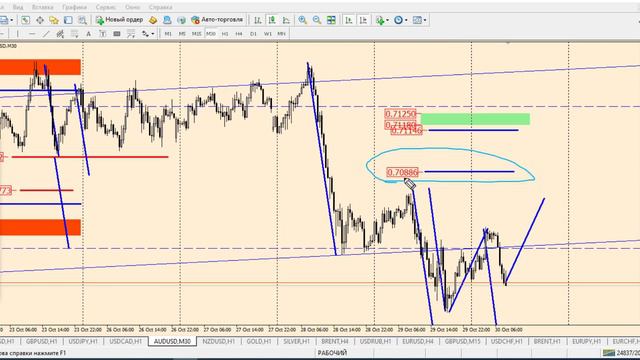Image resolution: width=640 pixels, height=360 pixels.
Task: Switch timeframe to MN
Action: [x=281, y=34]
